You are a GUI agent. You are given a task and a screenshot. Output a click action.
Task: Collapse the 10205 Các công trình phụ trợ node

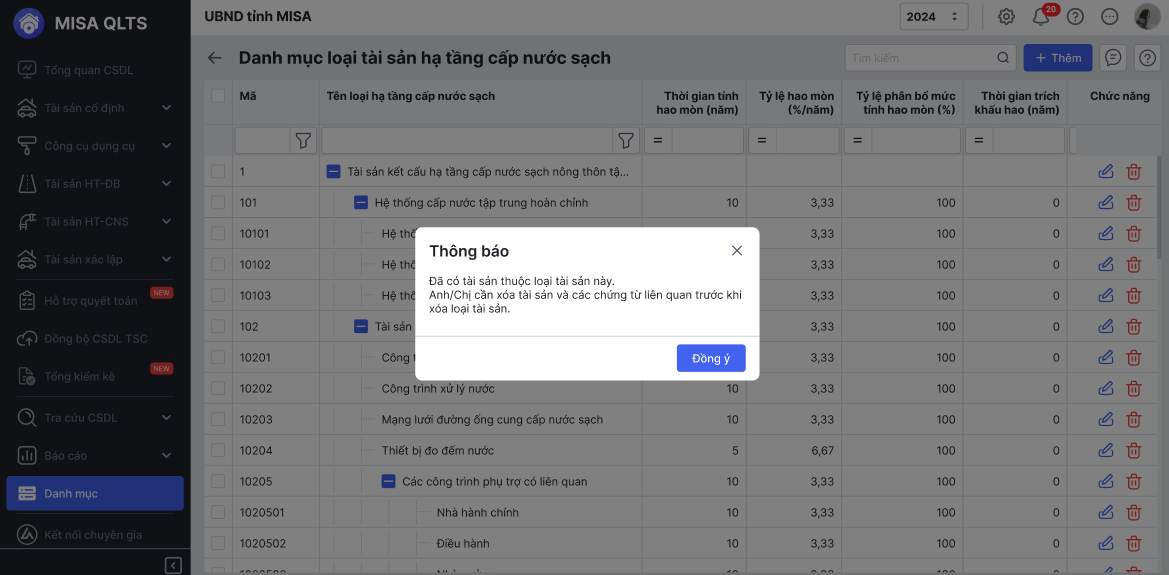point(389,482)
